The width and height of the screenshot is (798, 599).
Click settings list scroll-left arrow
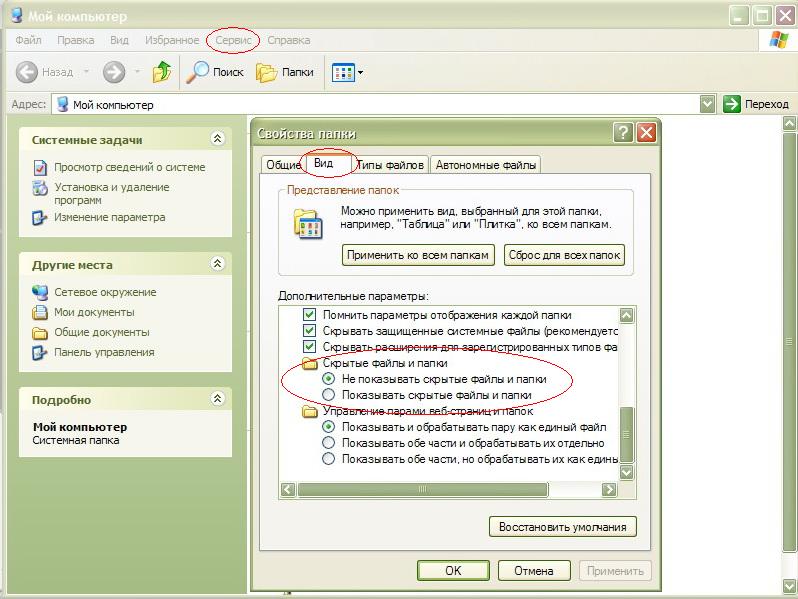[x=288, y=489]
